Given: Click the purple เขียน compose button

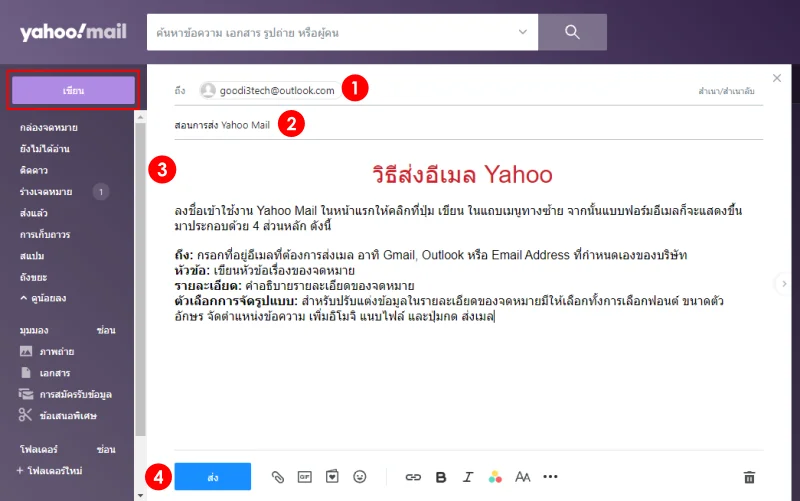Looking at the screenshot, I should click(73, 90).
